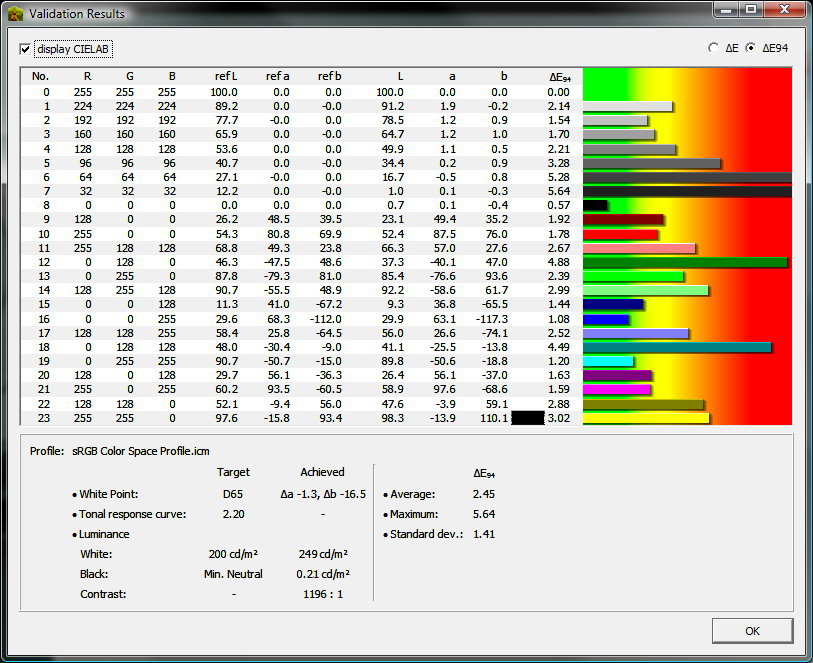
Task: Click the dark green bar in row 12
Action: tap(685, 263)
